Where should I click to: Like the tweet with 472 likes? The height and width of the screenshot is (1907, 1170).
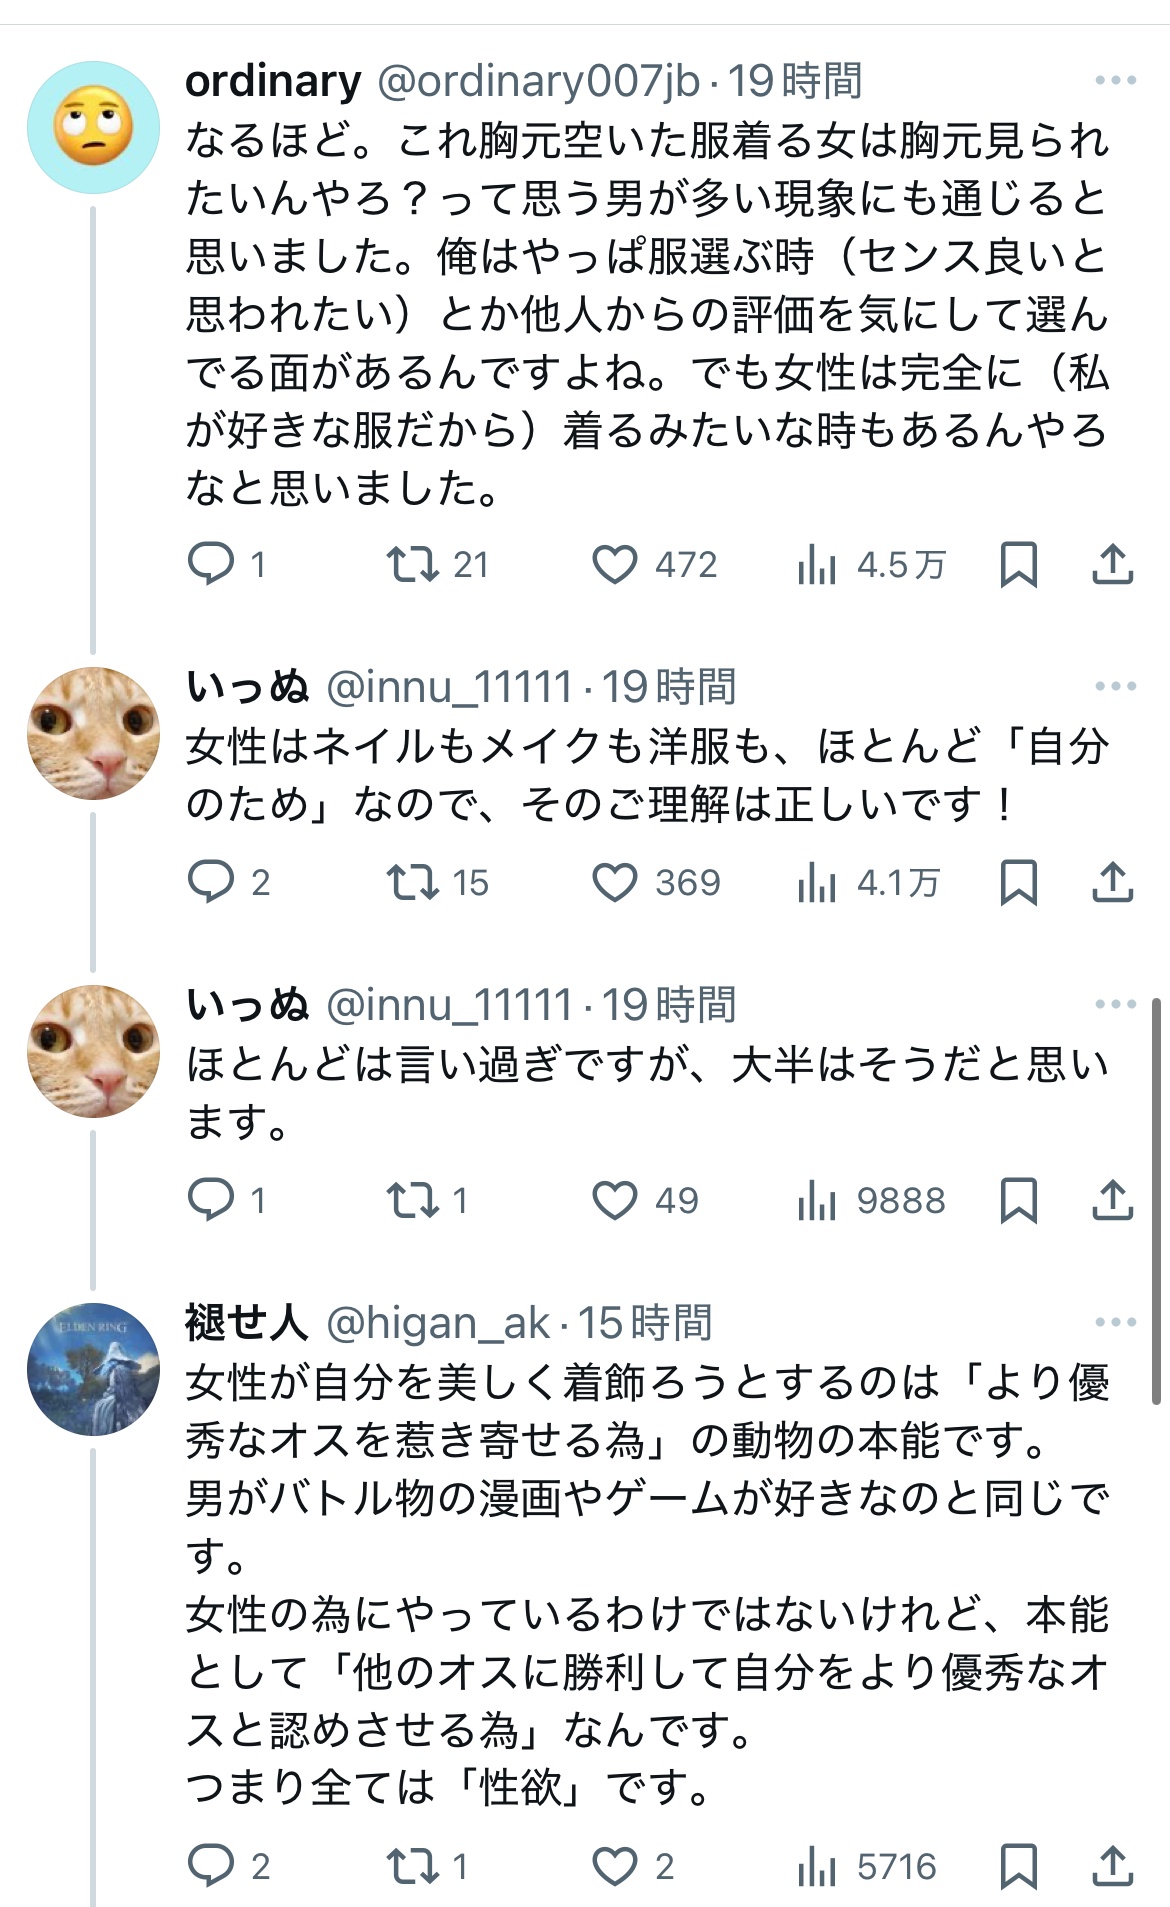(x=615, y=564)
